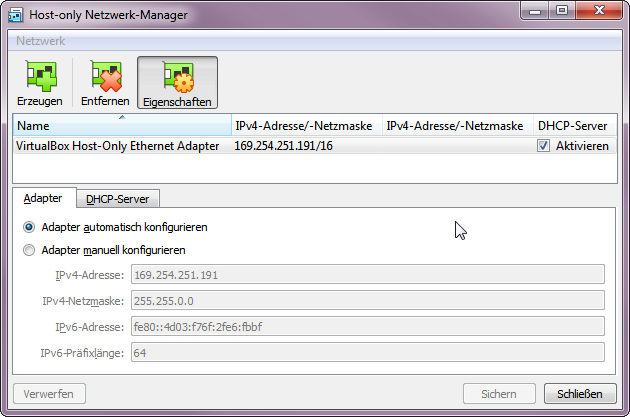Image resolution: width=630 pixels, height=417 pixels.
Task: Click the Verwerfen button
Action: (x=49, y=394)
